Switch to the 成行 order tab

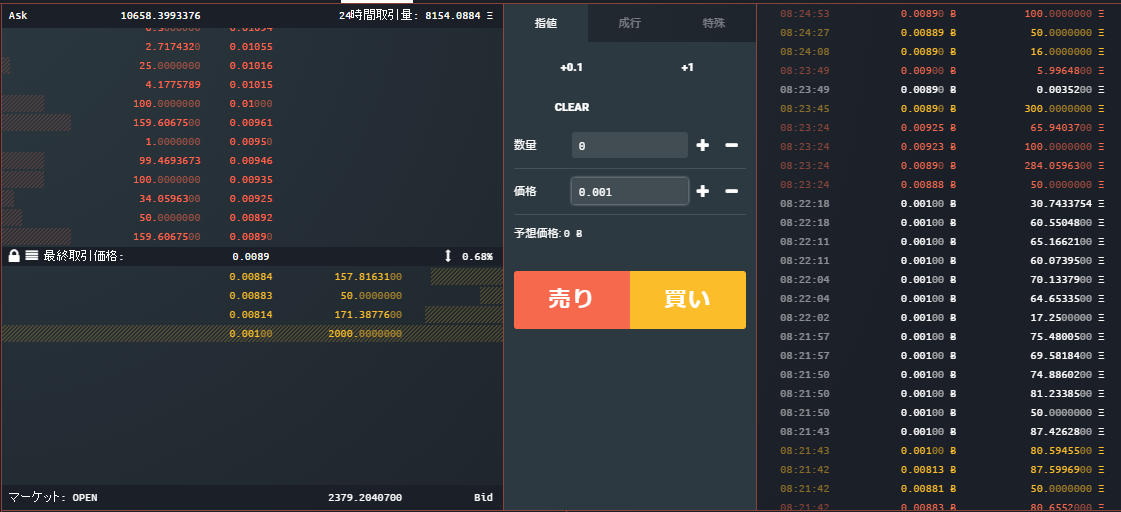(630, 23)
